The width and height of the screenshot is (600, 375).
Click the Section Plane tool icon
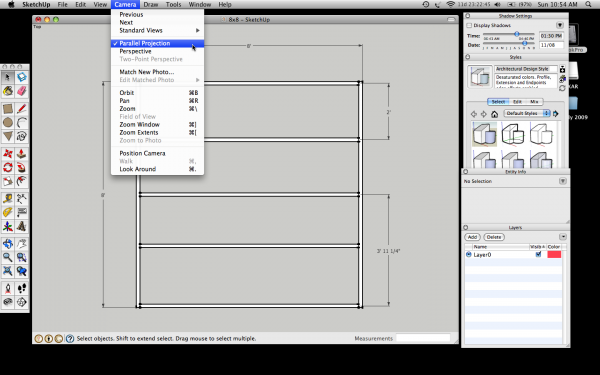click(22, 302)
